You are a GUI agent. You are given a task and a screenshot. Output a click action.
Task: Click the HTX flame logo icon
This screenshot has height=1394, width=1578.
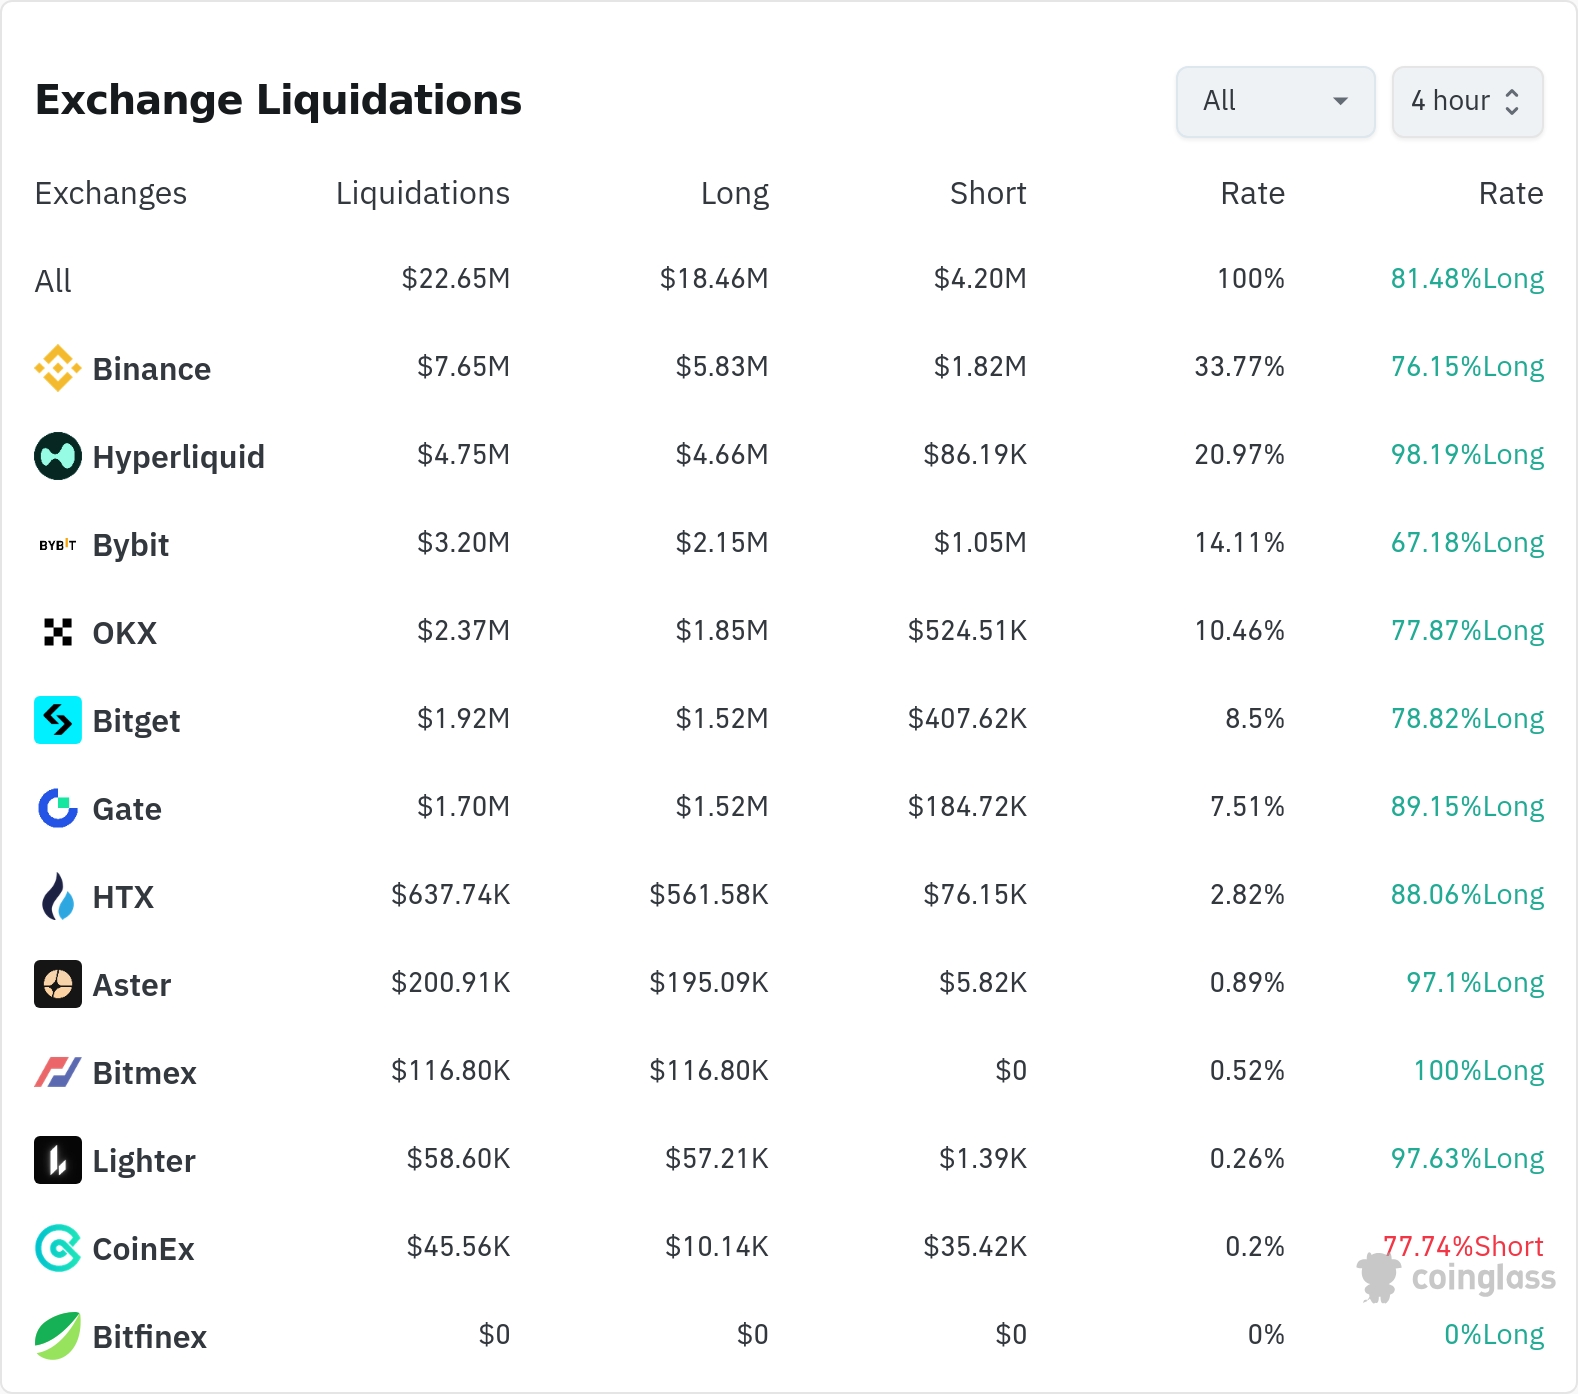click(58, 896)
